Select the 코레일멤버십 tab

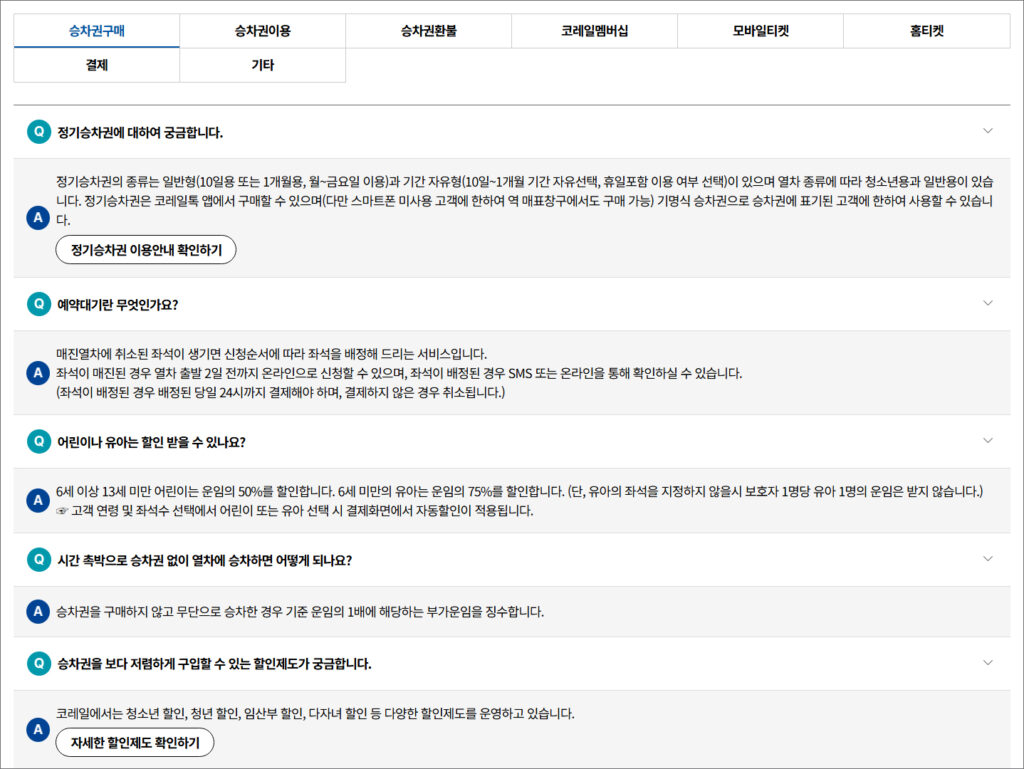594,31
